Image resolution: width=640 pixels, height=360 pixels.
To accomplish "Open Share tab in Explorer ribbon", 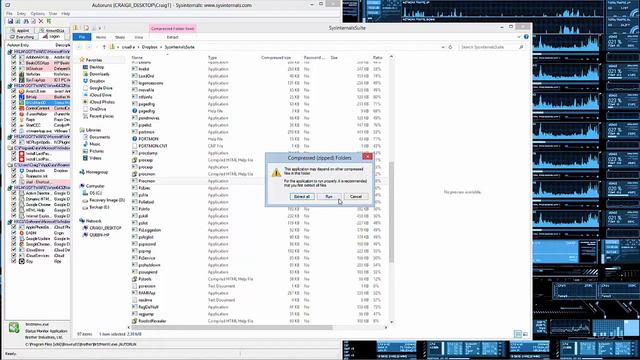I will [120, 37].
